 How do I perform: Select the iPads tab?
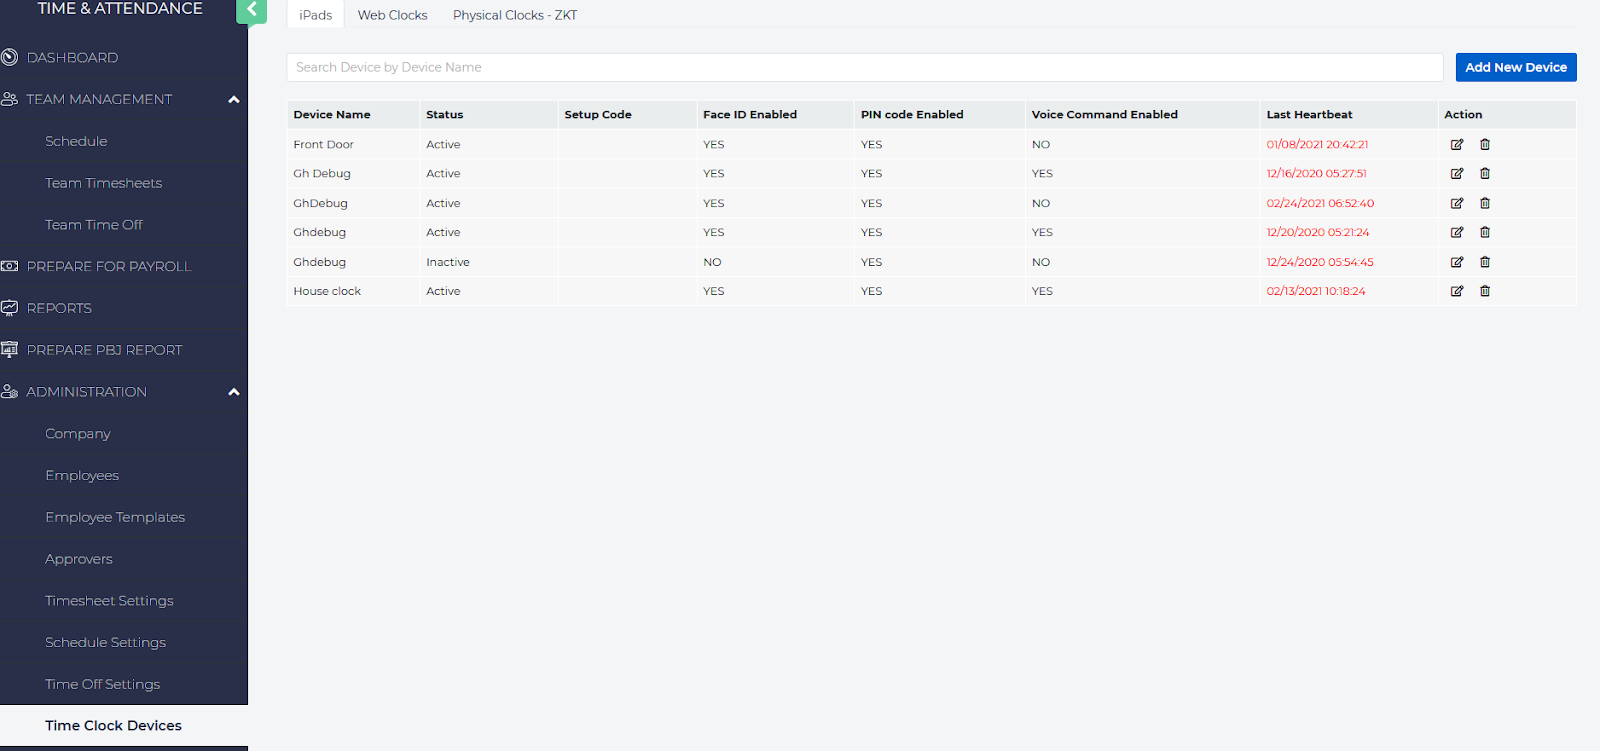[315, 15]
